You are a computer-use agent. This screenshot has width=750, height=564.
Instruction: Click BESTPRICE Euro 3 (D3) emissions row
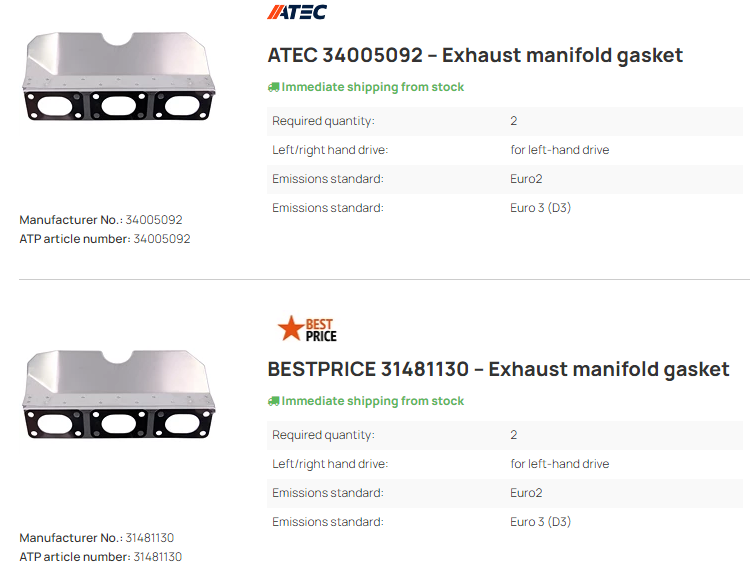click(x=505, y=522)
